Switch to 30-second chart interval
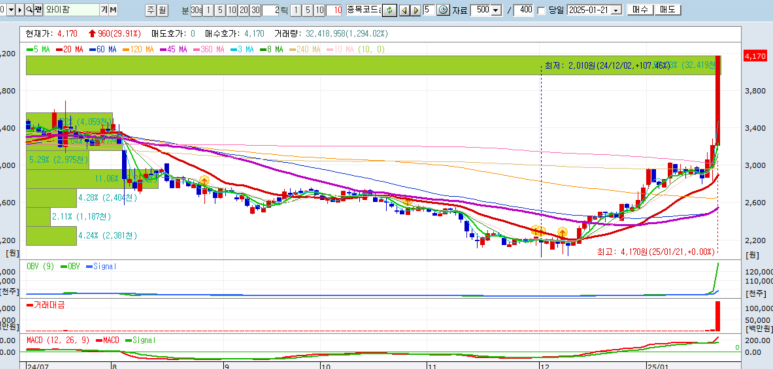This screenshot has height=369, width=773. (x=196, y=10)
